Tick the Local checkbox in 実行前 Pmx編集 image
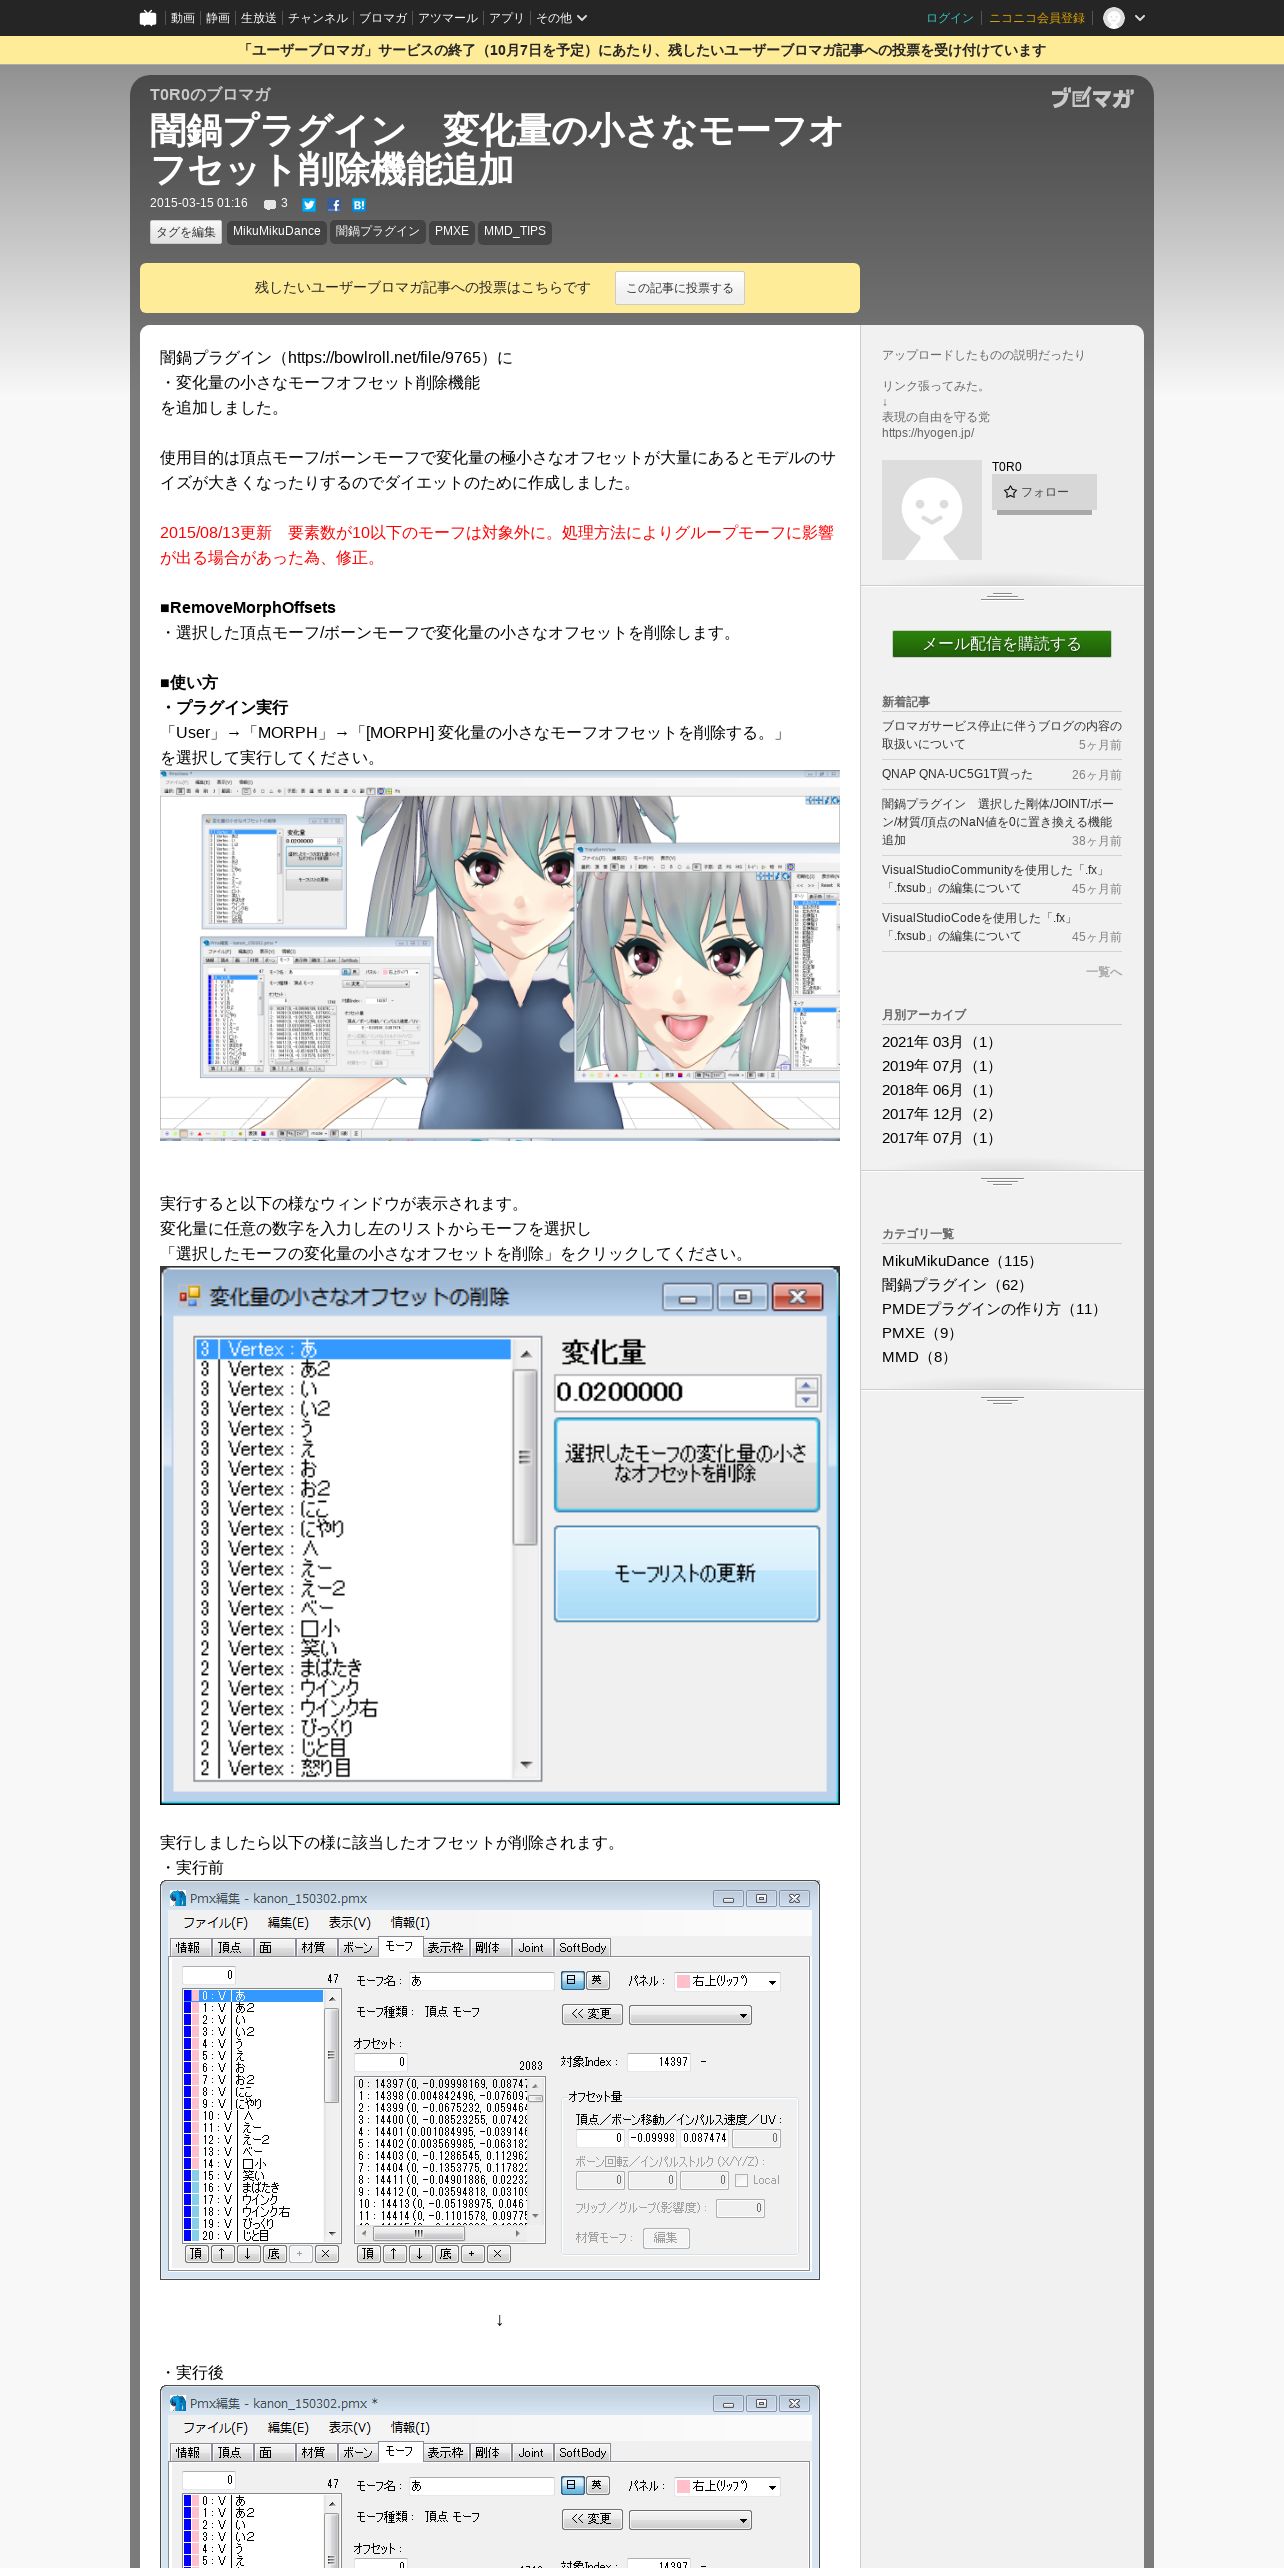 pos(741,2180)
